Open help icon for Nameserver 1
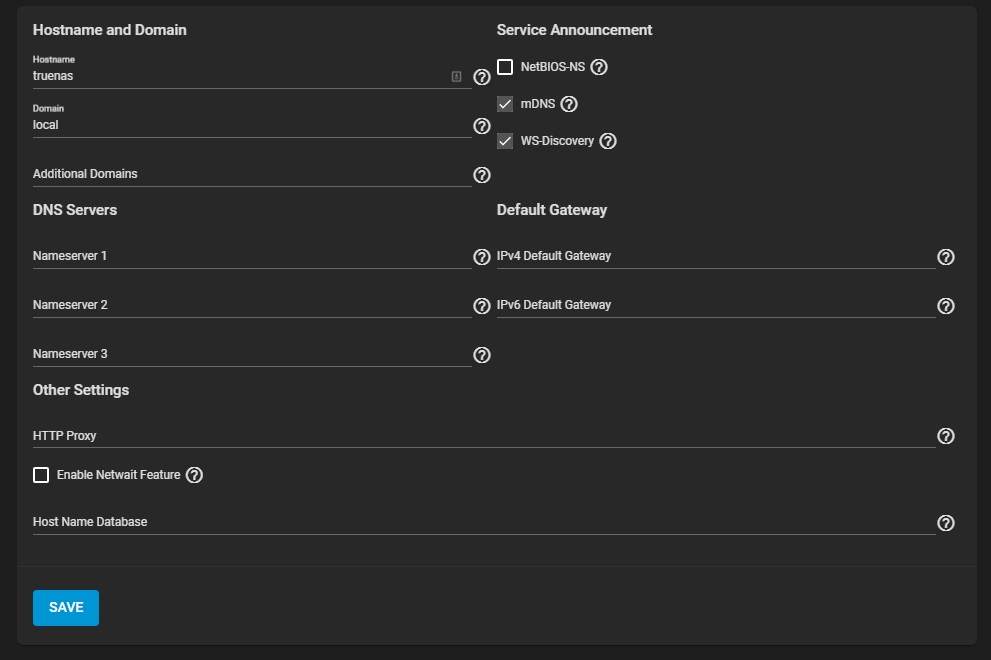991x660 pixels. click(482, 257)
